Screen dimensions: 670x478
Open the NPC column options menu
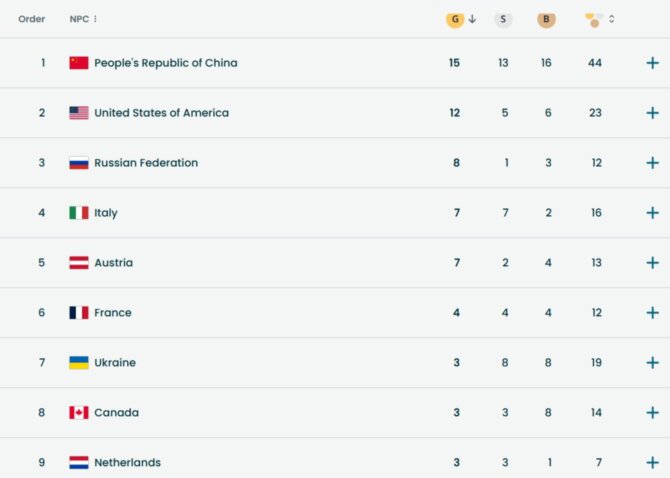96,19
